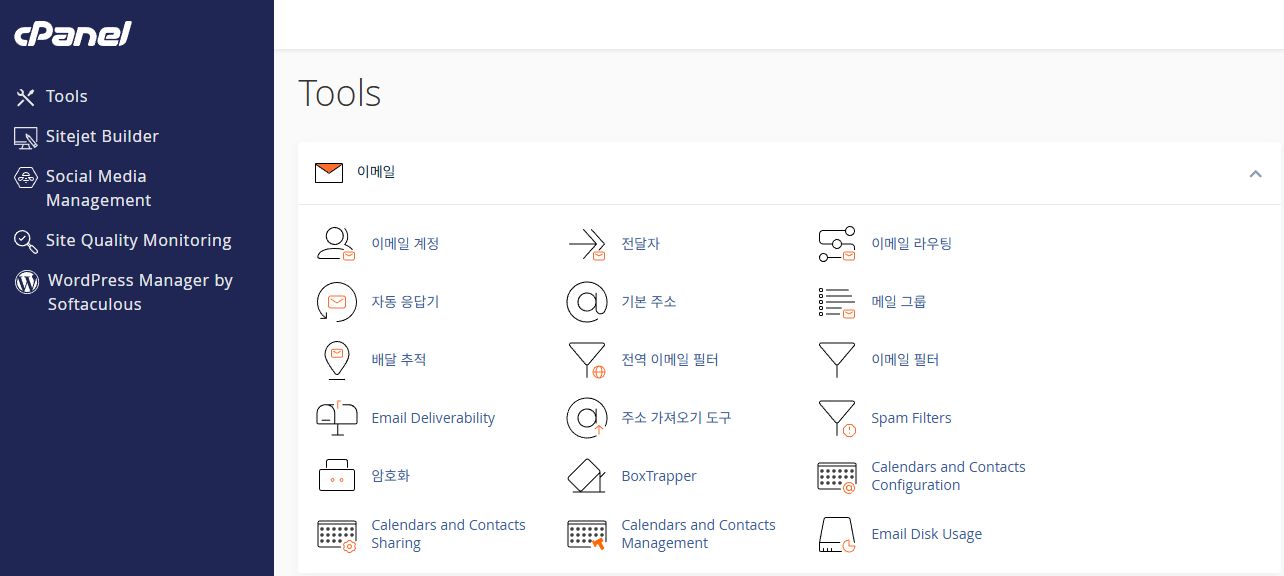Open the 이메일 라우팅 link

point(911,244)
